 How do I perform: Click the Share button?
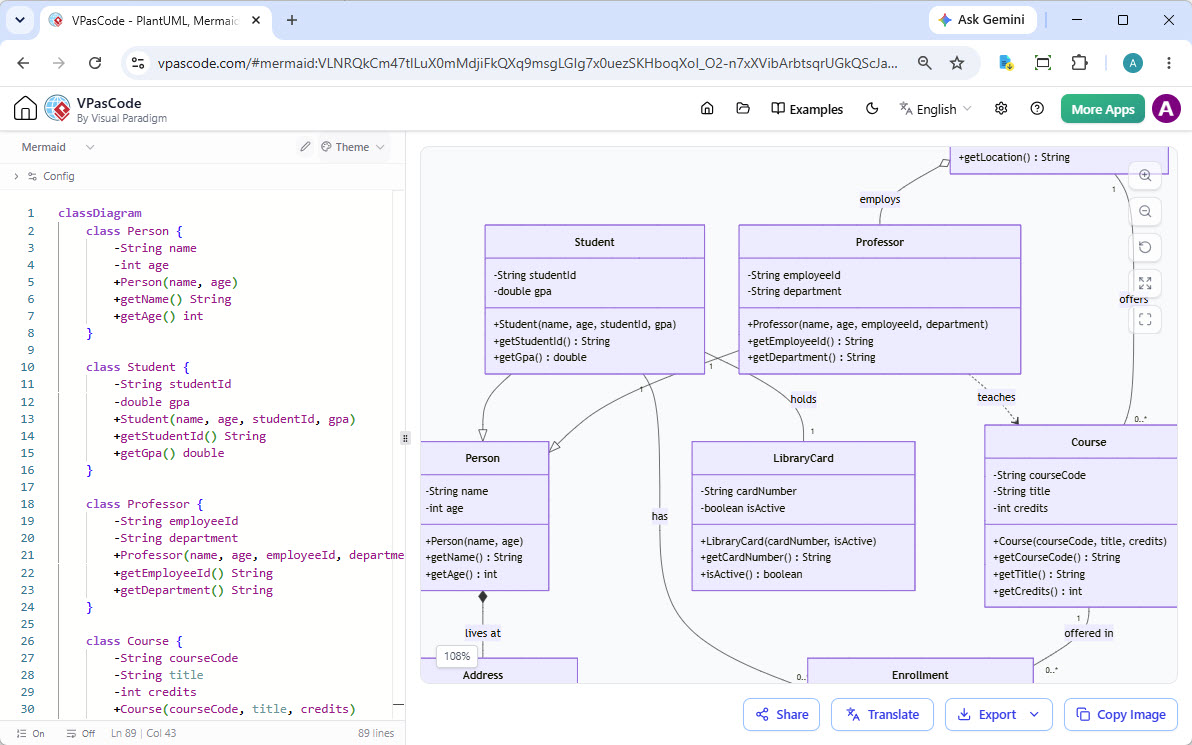(781, 715)
